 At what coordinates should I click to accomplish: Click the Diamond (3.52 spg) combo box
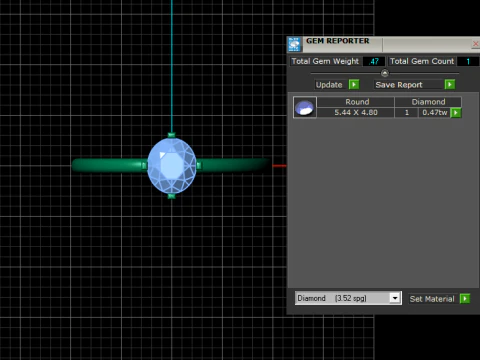[x=348, y=298]
